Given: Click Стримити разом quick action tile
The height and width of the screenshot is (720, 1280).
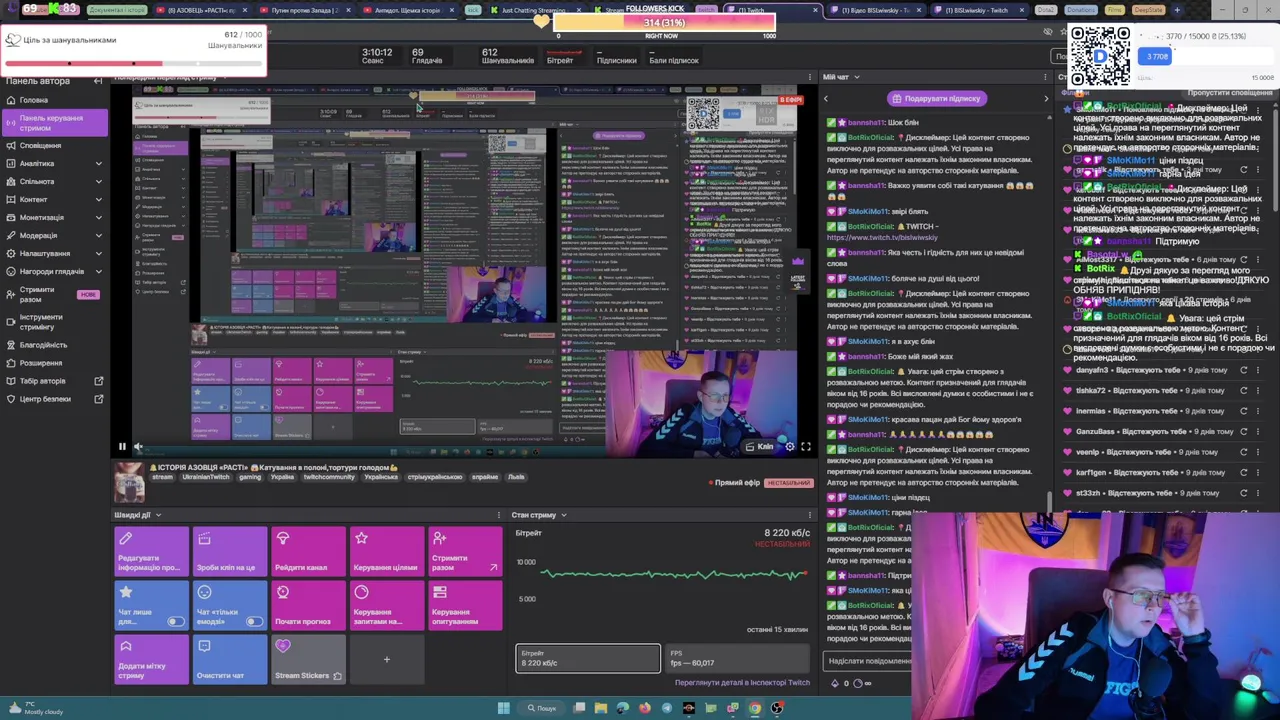Looking at the screenshot, I should pos(465,552).
